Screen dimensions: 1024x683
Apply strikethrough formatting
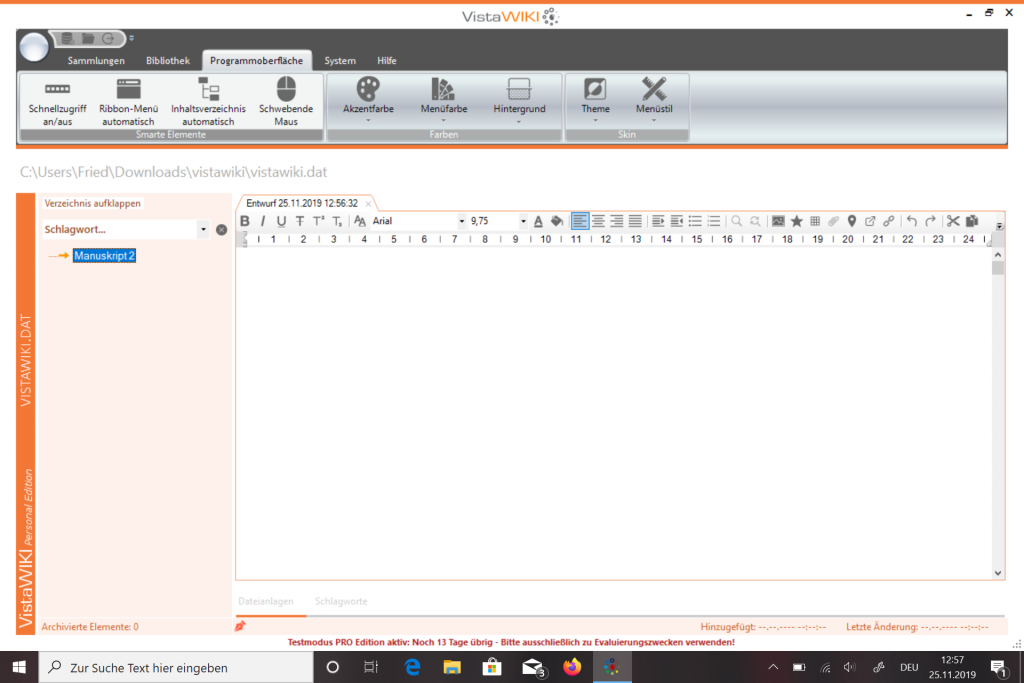pos(300,221)
